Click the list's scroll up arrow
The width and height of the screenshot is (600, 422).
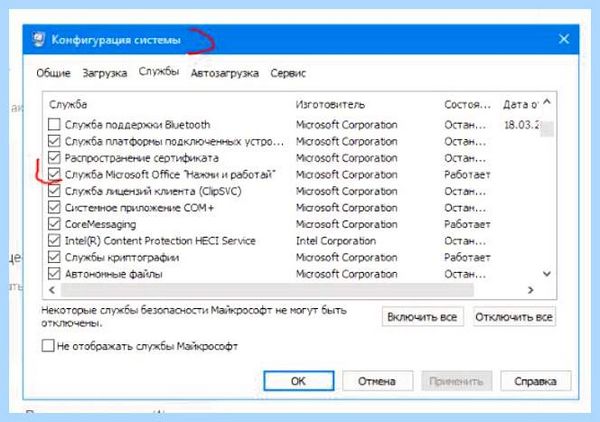pyautogui.click(x=547, y=102)
